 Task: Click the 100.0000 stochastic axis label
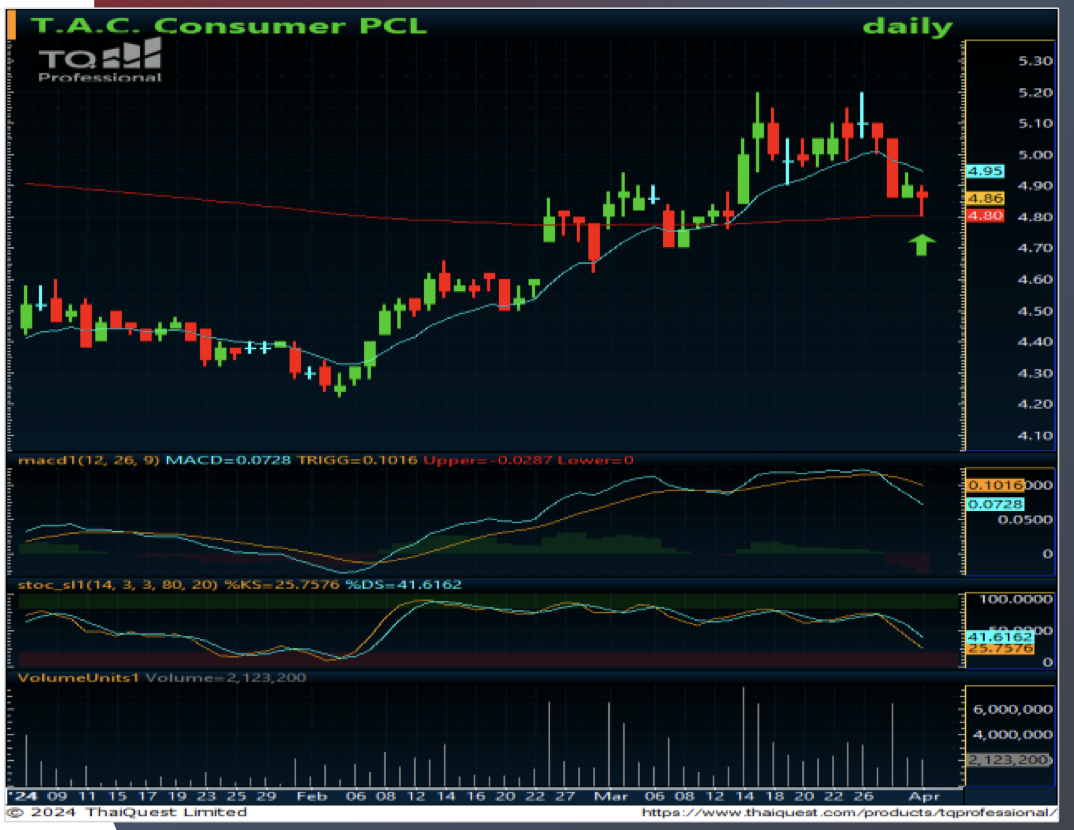point(1016,599)
